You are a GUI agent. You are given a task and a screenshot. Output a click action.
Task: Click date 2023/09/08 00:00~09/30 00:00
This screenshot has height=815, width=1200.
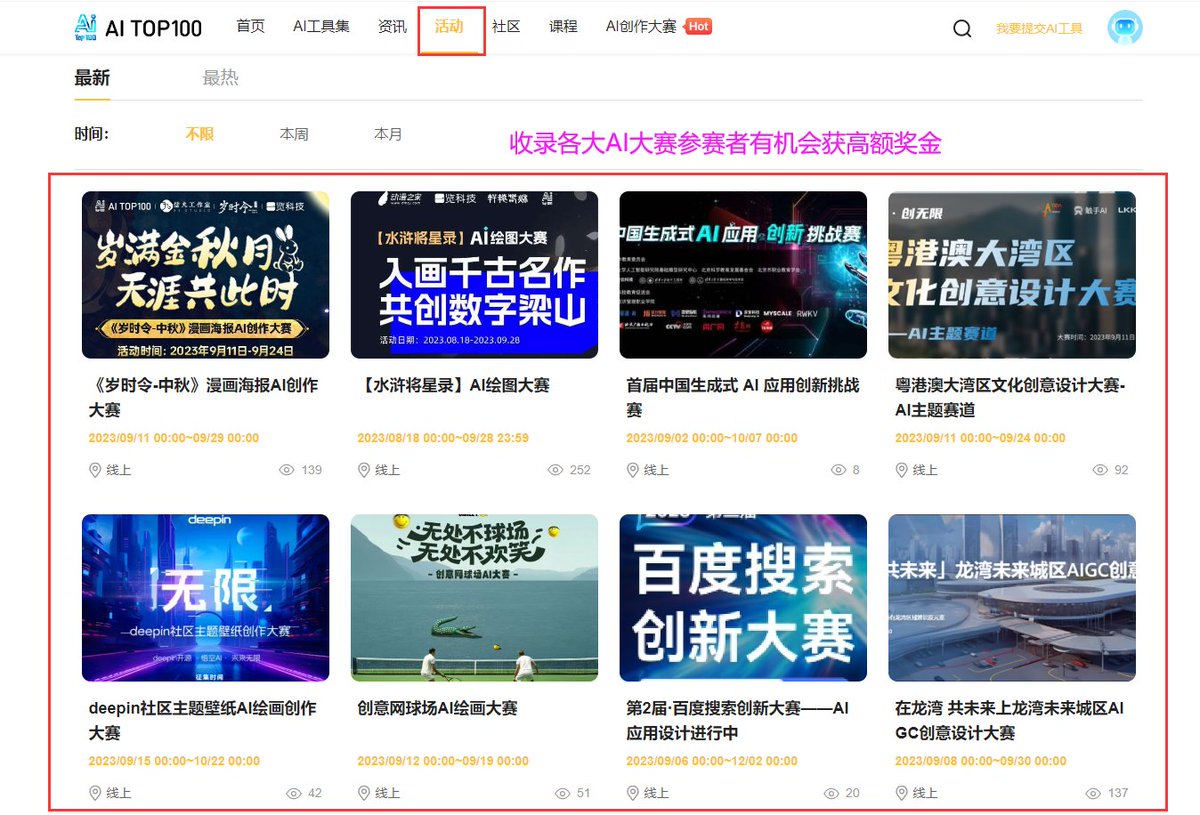[x=981, y=761]
